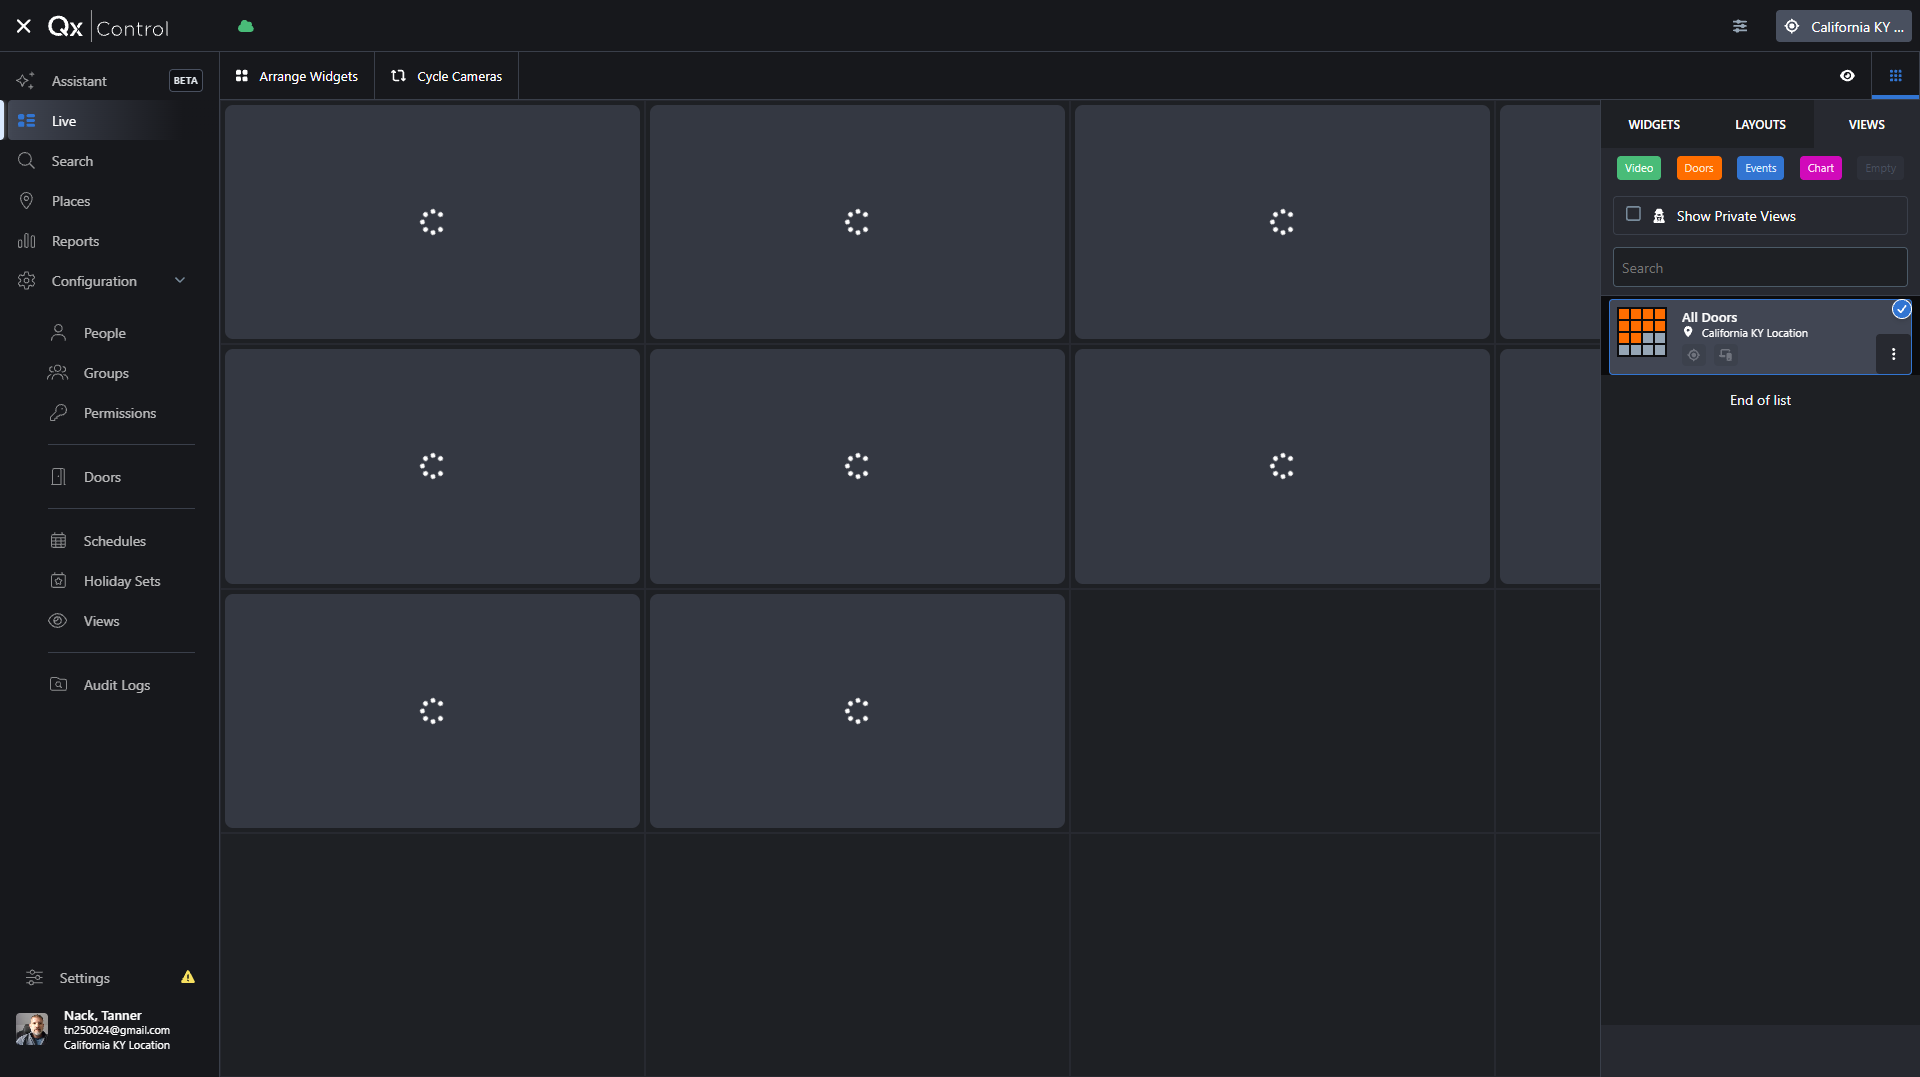The width and height of the screenshot is (1920, 1077).
Task: Open the three-dot menu for All Doors view
Action: (1893, 354)
